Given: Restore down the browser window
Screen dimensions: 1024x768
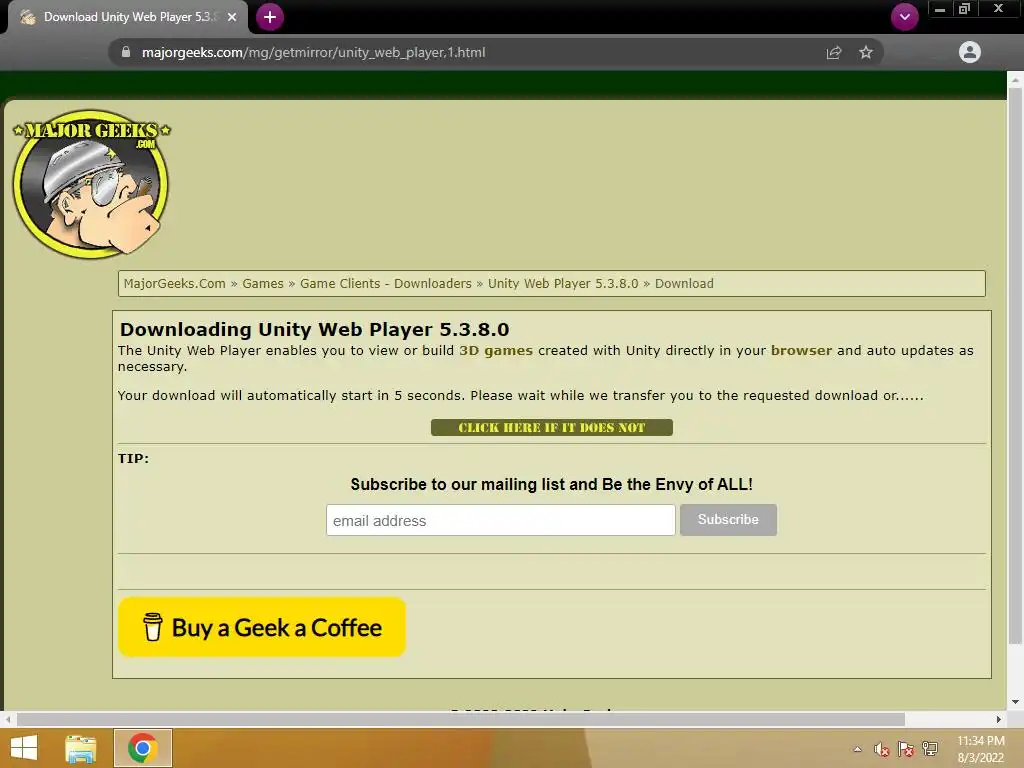Looking at the screenshot, I should pos(965,9).
